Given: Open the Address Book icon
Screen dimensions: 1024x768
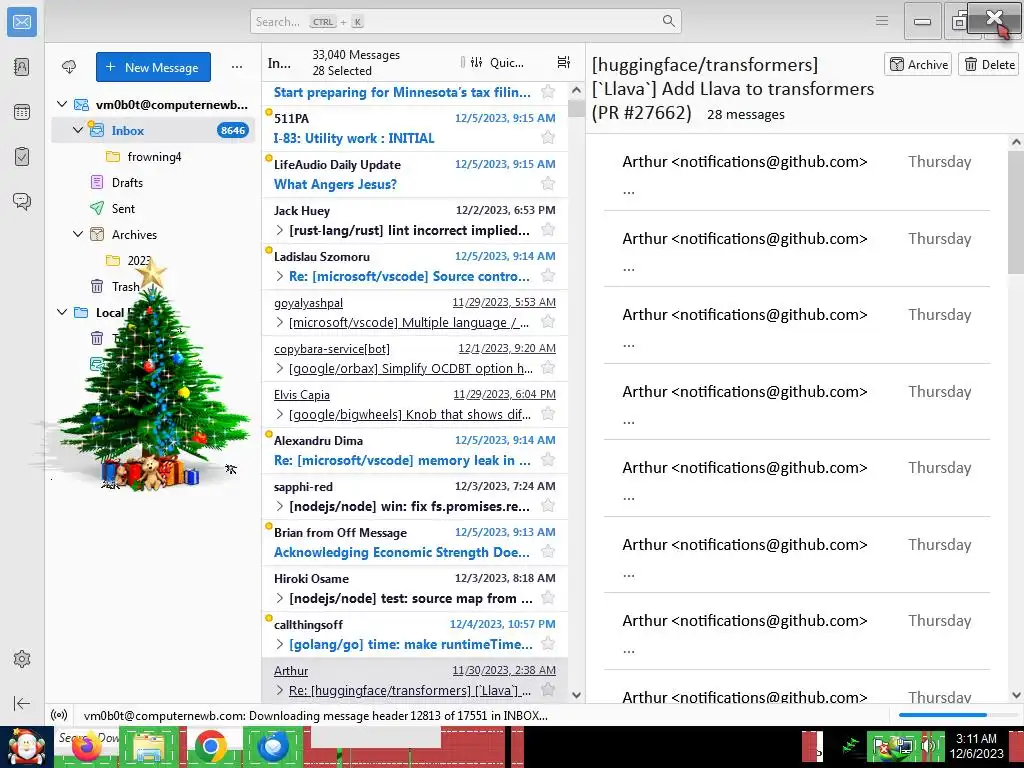Looking at the screenshot, I should point(22,67).
